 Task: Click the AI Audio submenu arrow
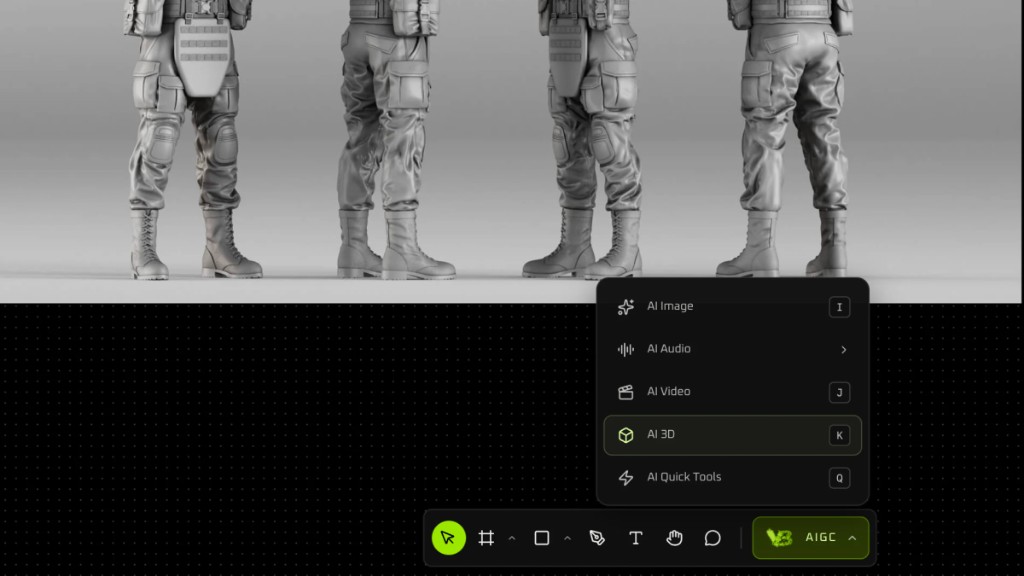(x=844, y=350)
